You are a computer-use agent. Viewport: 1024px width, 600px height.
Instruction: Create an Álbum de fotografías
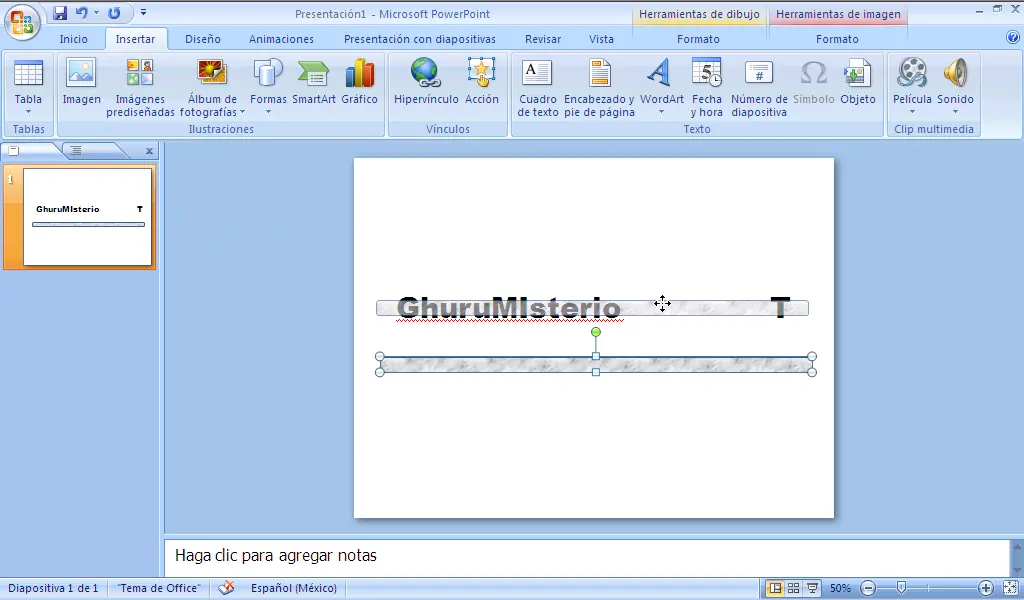coord(212,87)
